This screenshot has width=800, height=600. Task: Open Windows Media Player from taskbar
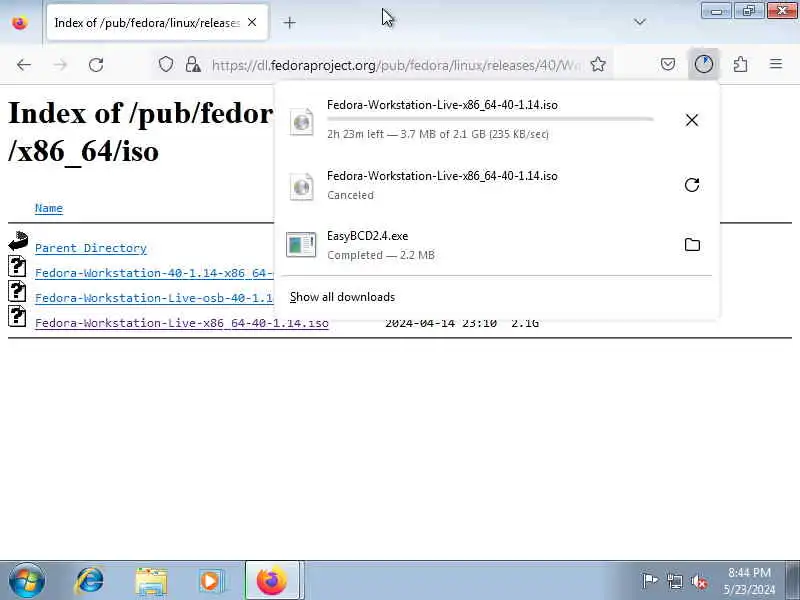pyautogui.click(x=210, y=581)
